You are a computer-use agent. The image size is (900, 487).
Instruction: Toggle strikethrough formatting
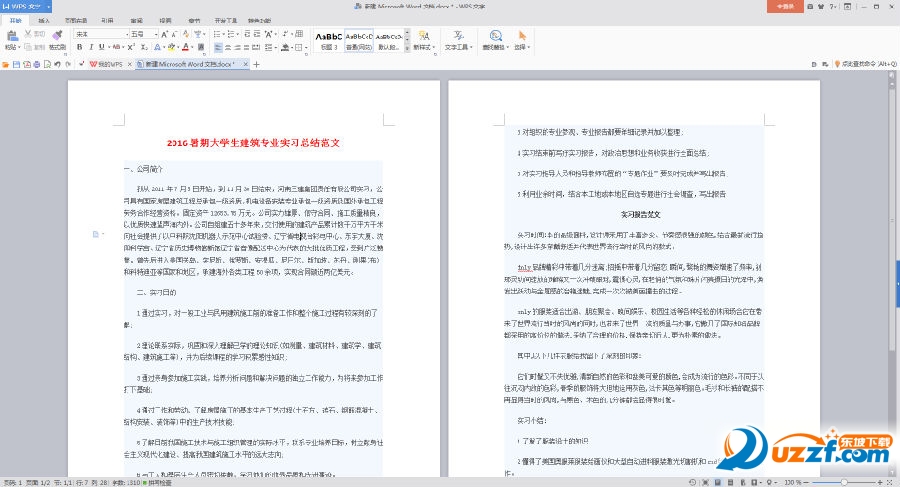click(x=116, y=47)
